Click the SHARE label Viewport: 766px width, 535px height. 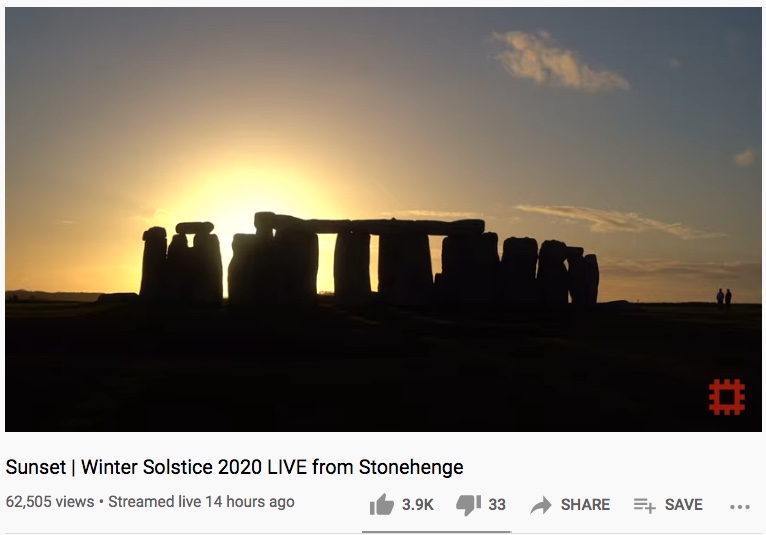585,505
